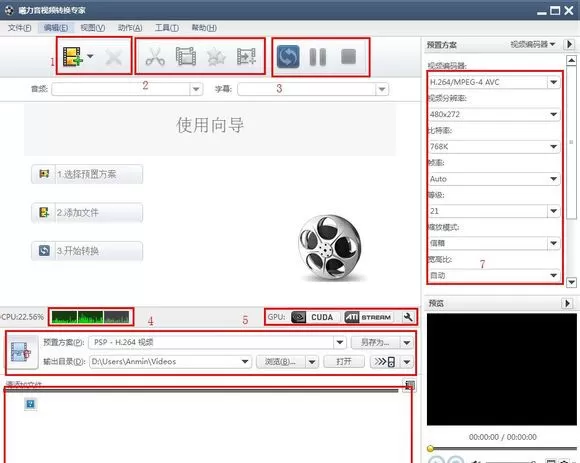Expand the 输出目录 path dropdown
Viewport: 580px width, 463px height.
pyautogui.click(x=245, y=362)
